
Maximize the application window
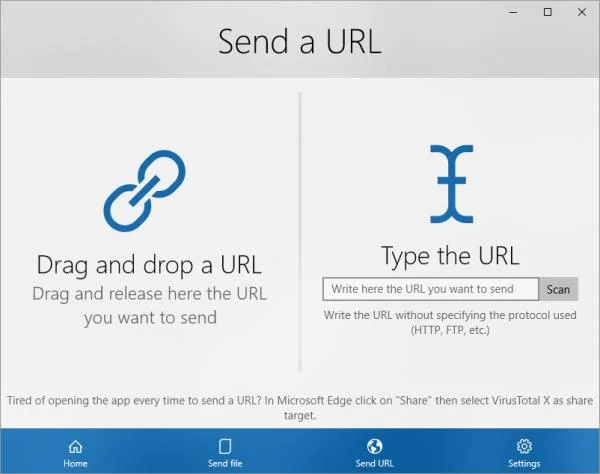[x=548, y=12]
